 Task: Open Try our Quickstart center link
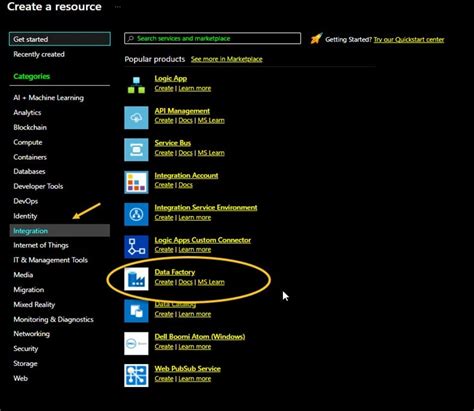409,39
